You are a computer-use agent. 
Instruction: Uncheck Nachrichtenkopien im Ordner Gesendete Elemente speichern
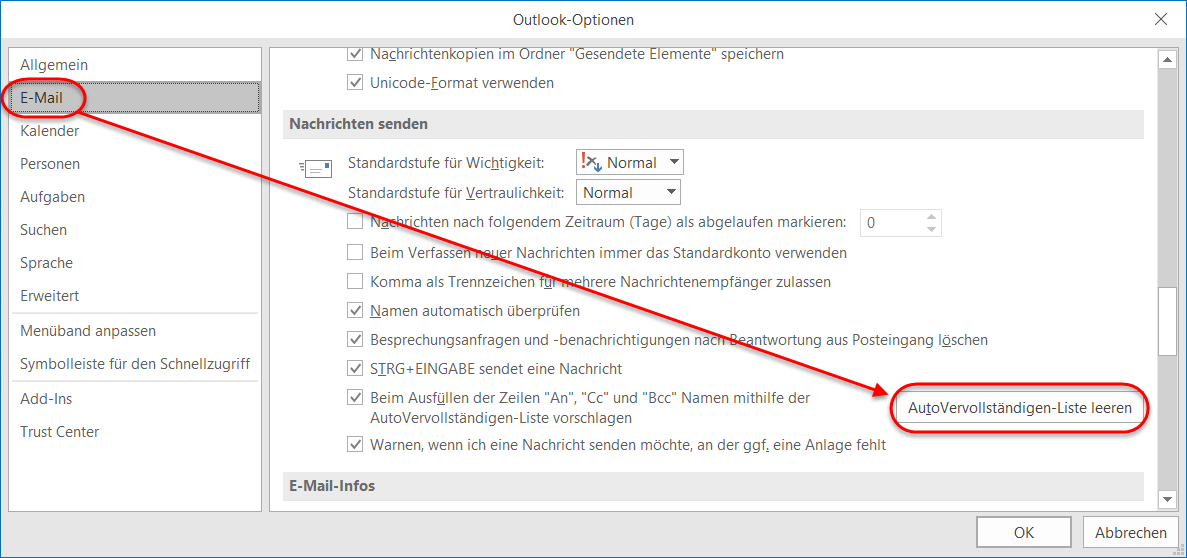pyautogui.click(x=355, y=55)
